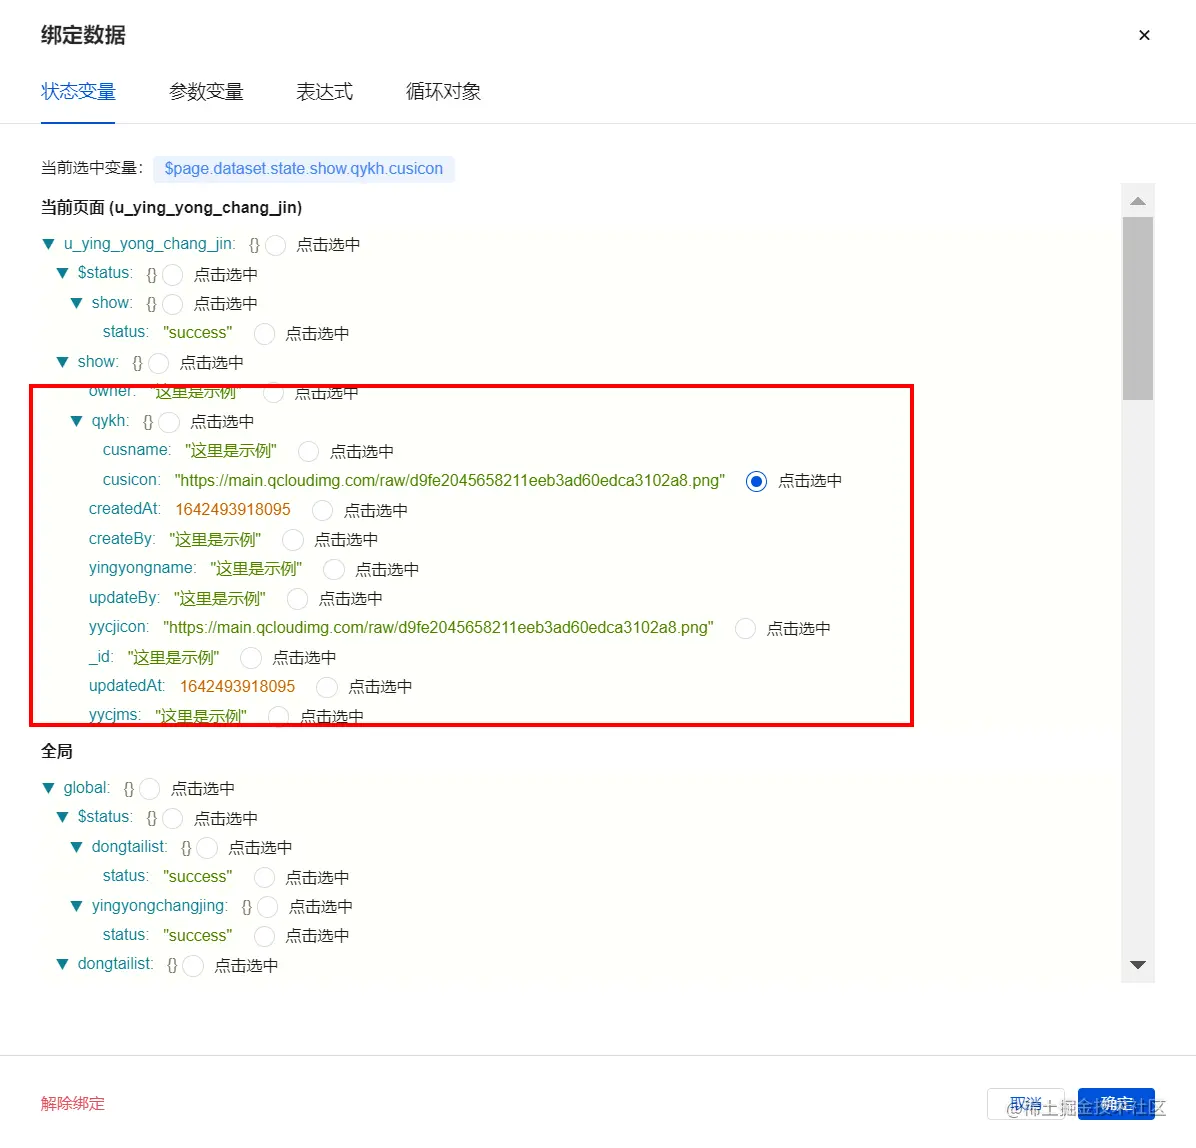This screenshot has width=1196, height=1148.
Task: Collapse the show node under page $status
Action: 76,303
